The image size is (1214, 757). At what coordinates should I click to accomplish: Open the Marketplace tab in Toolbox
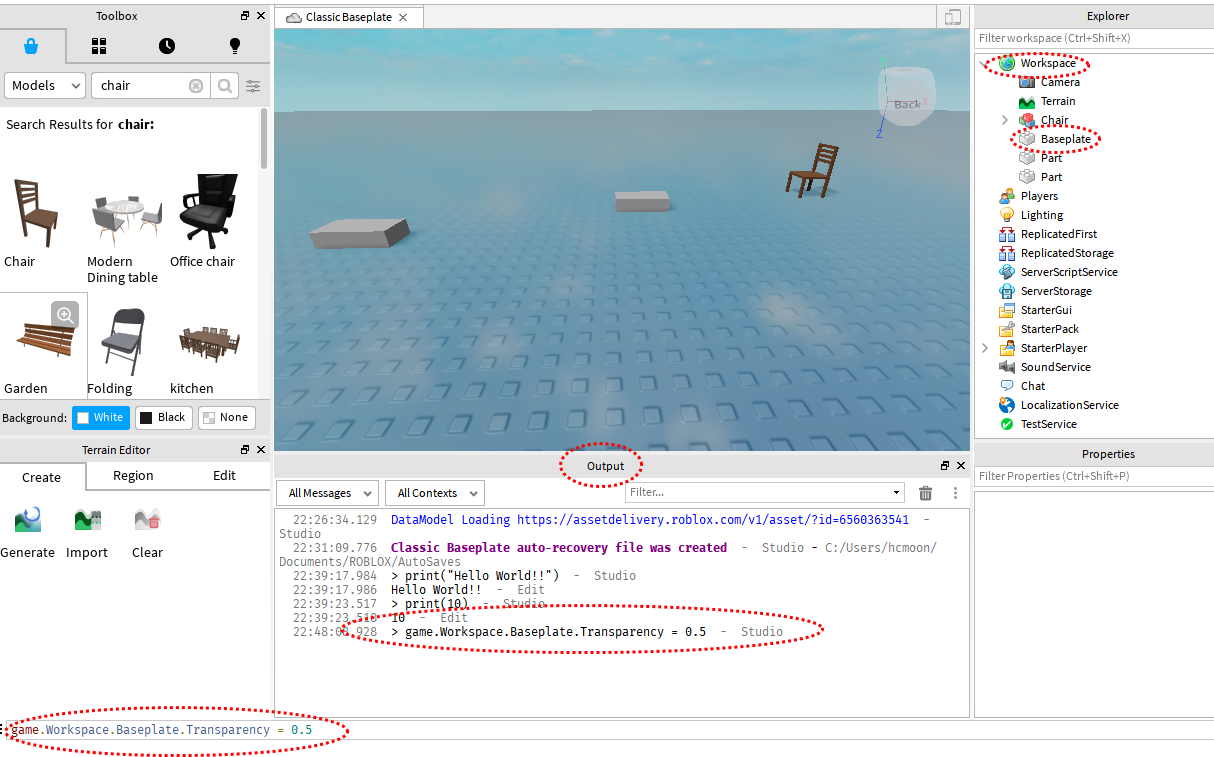coord(33,46)
